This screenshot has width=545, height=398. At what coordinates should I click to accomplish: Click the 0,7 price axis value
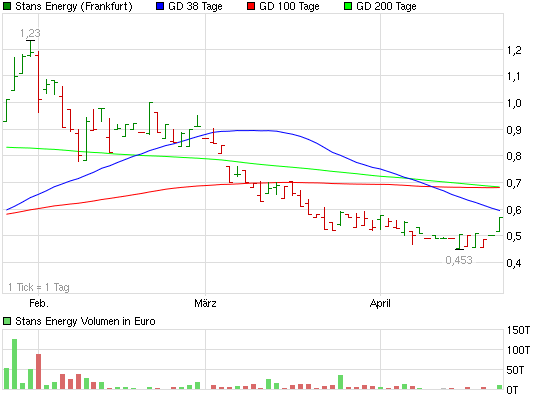click(514, 183)
